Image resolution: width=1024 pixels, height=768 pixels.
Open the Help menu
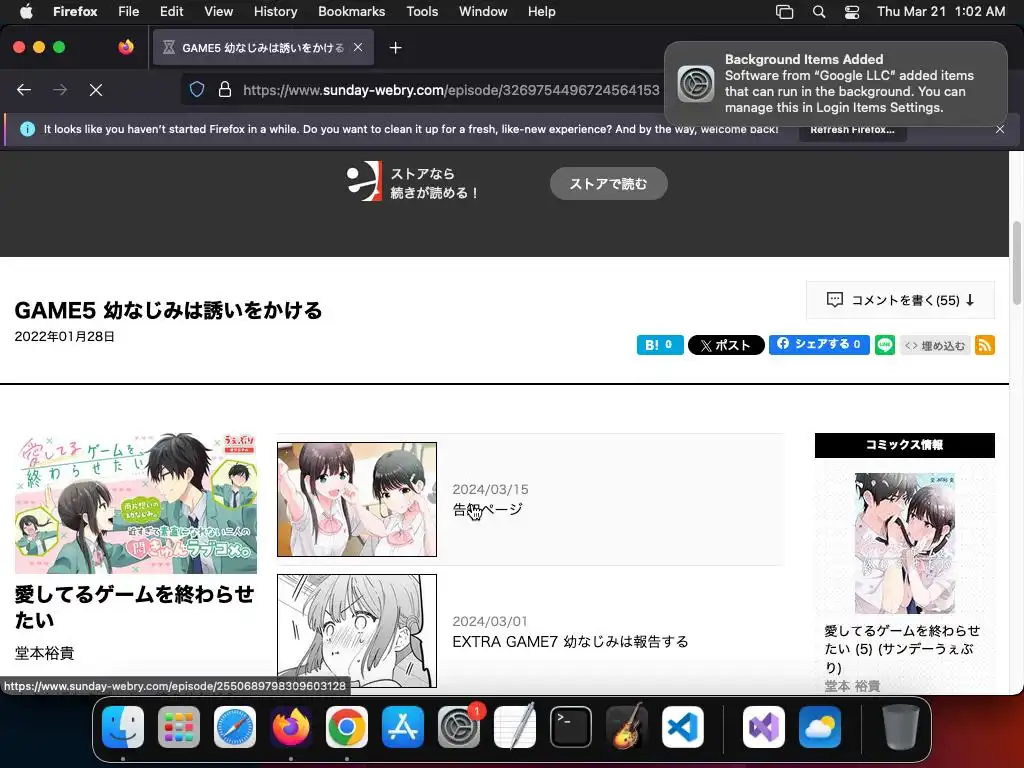pyautogui.click(x=541, y=11)
